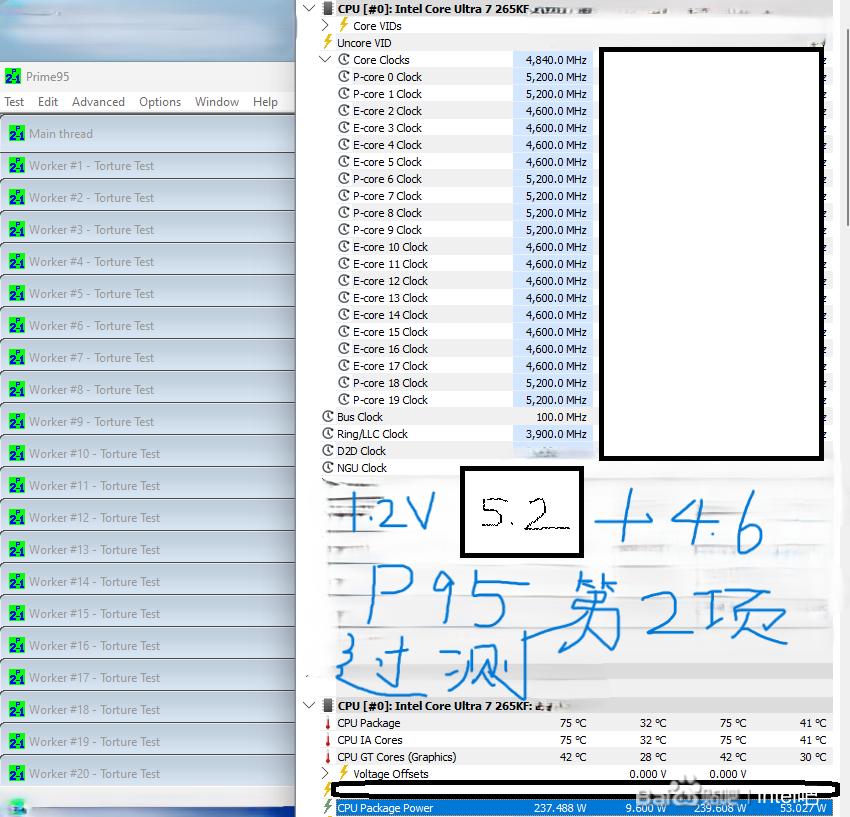Click the Worker #12 Torture Test icon

17,517
